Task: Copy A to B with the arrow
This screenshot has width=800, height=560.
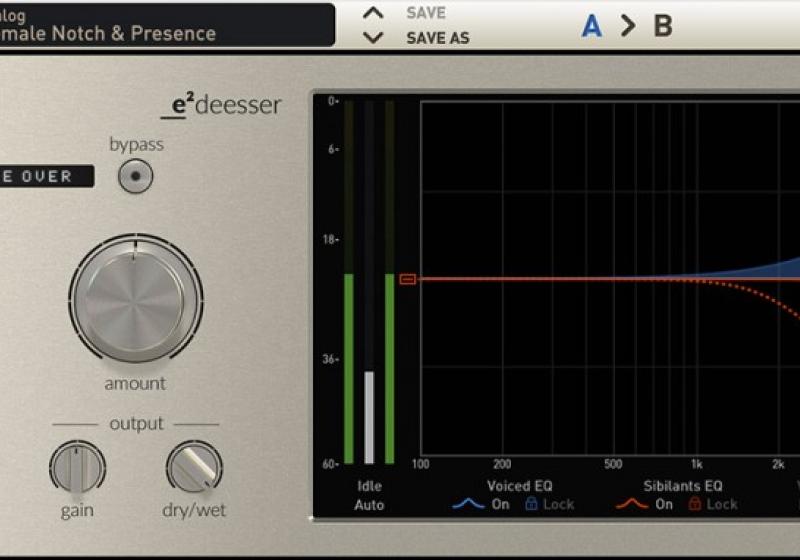Action: click(628, 26)
